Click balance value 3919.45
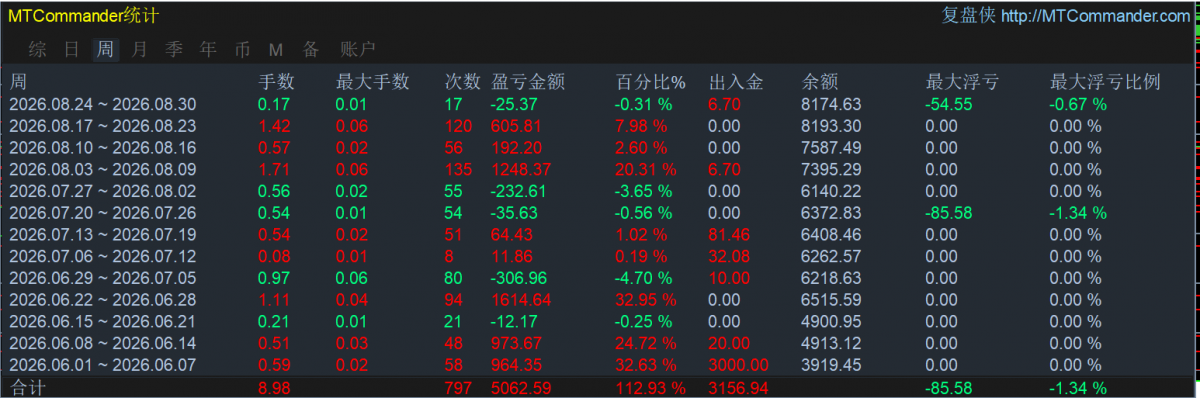The width and height of the screenshot is (1200, 398). [831, 365]
